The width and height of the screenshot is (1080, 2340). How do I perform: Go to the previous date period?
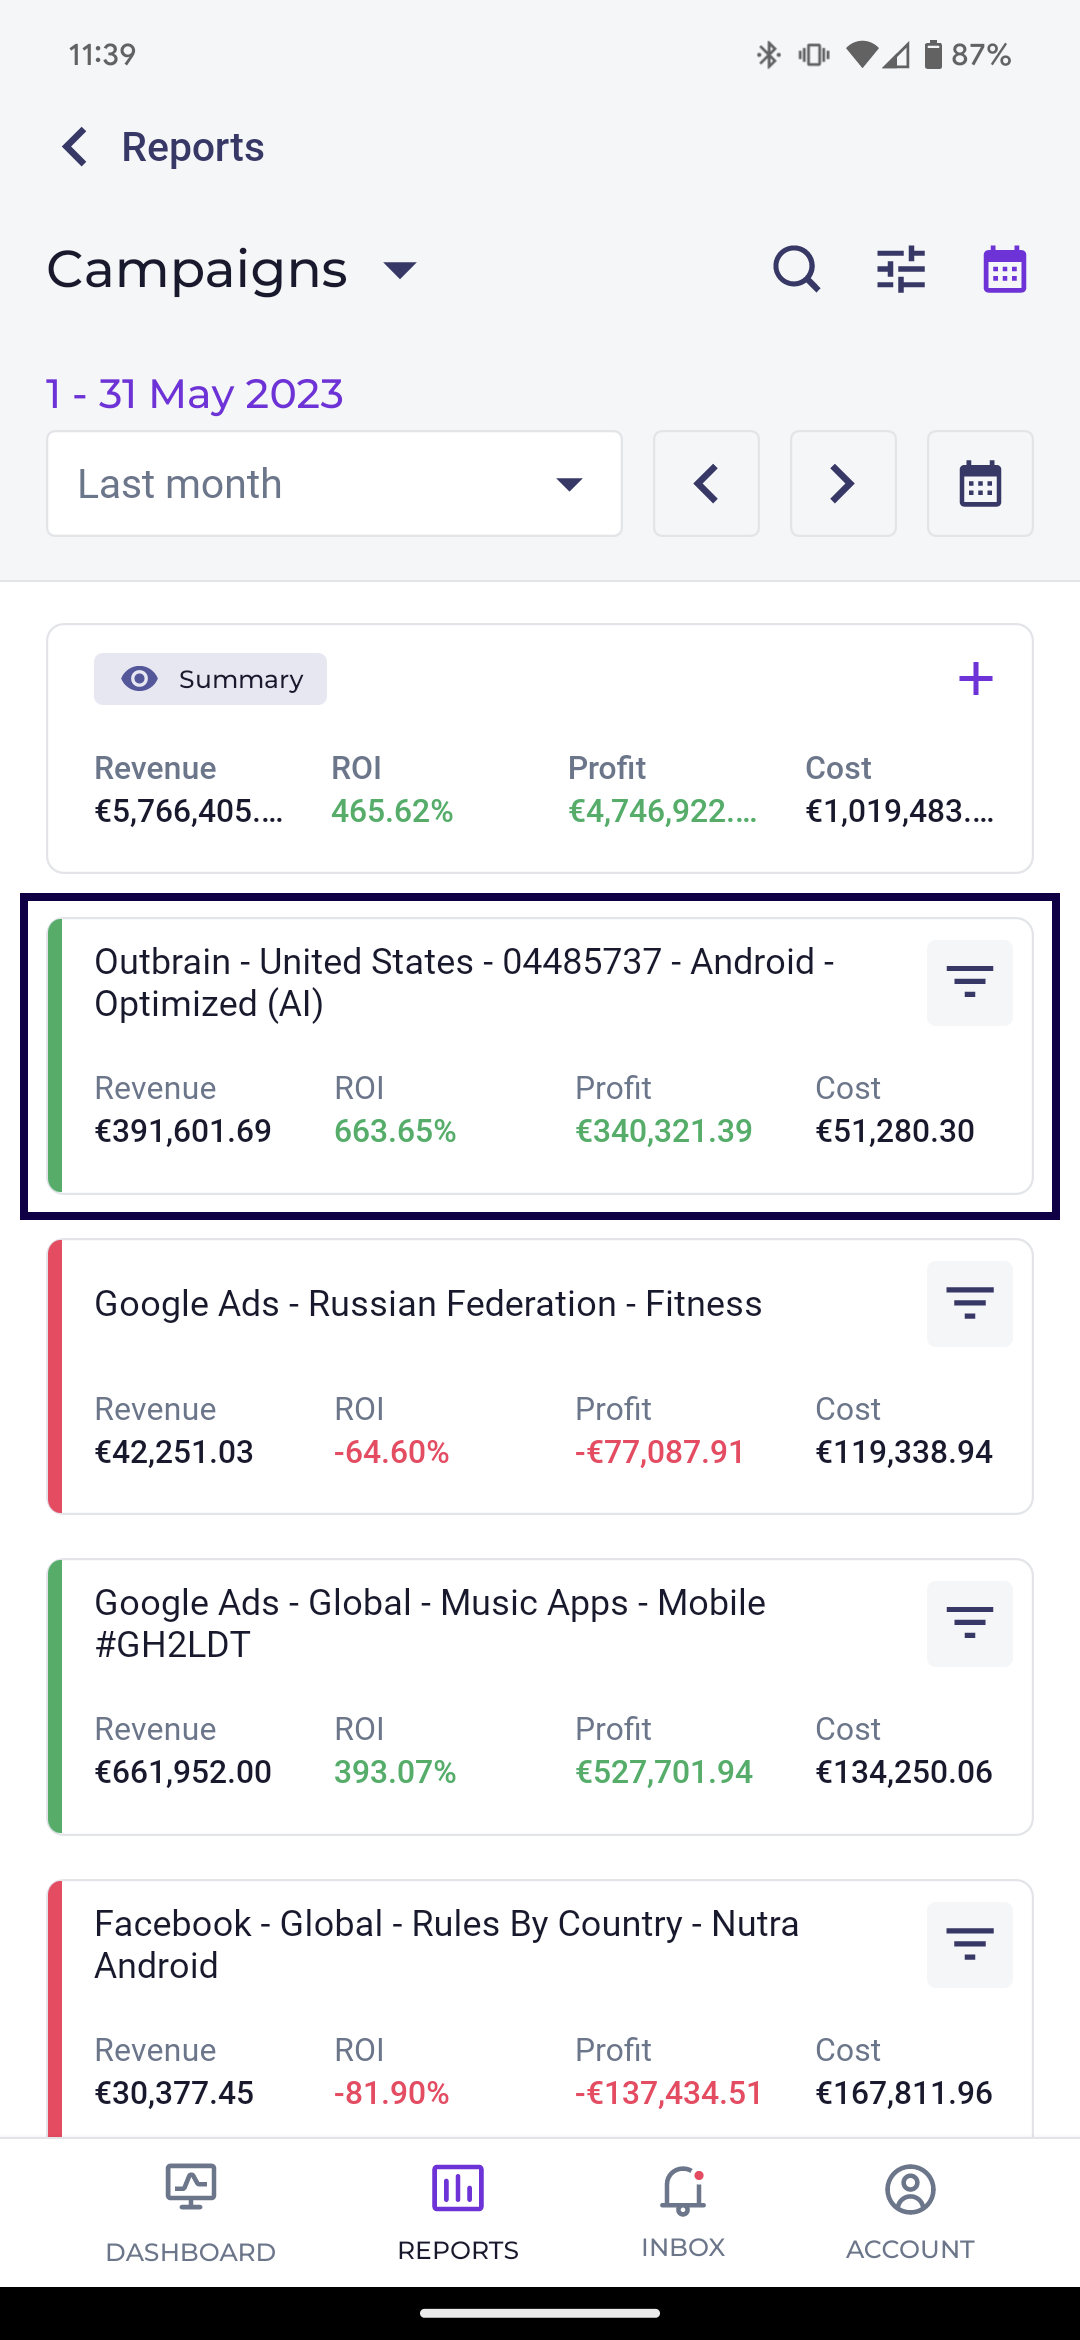pos(706,484)
